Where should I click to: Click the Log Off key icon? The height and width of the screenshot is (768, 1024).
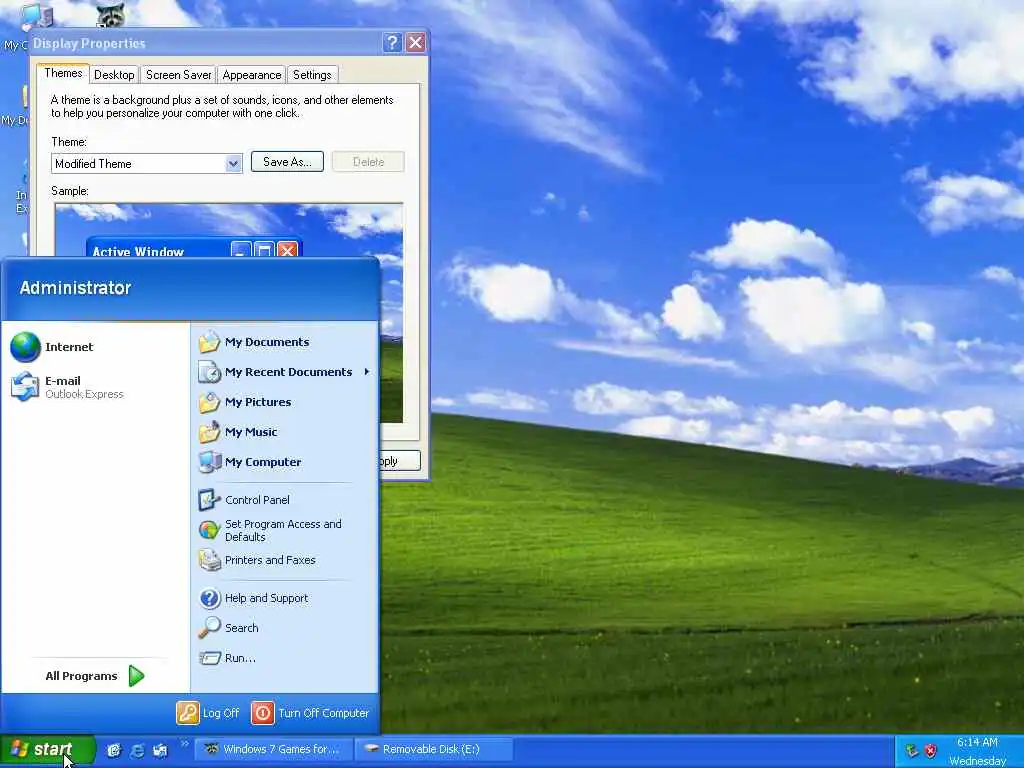pyautogui.click(x=187, y=713)
